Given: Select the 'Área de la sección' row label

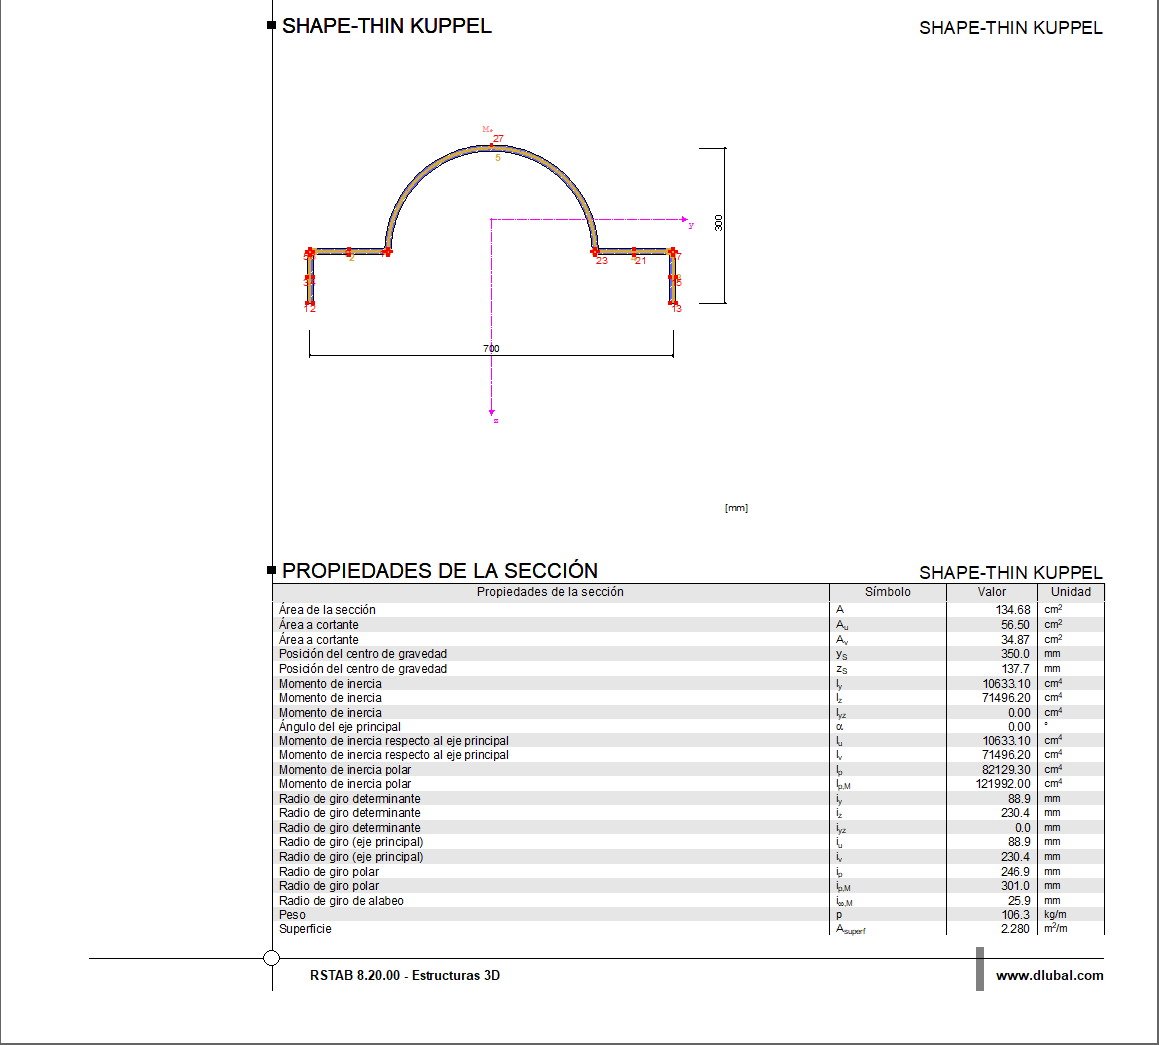Looking at the screenshot, I should point(327,610).
